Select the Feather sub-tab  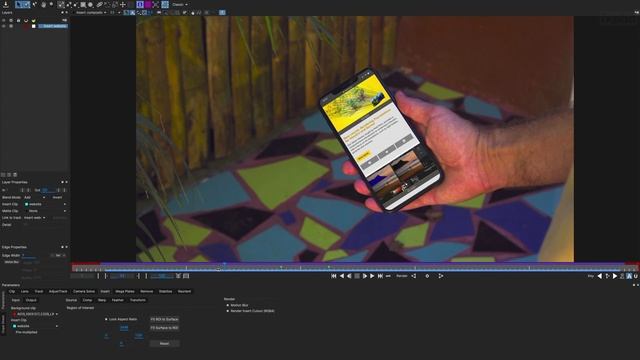click(x=118, y=300)
